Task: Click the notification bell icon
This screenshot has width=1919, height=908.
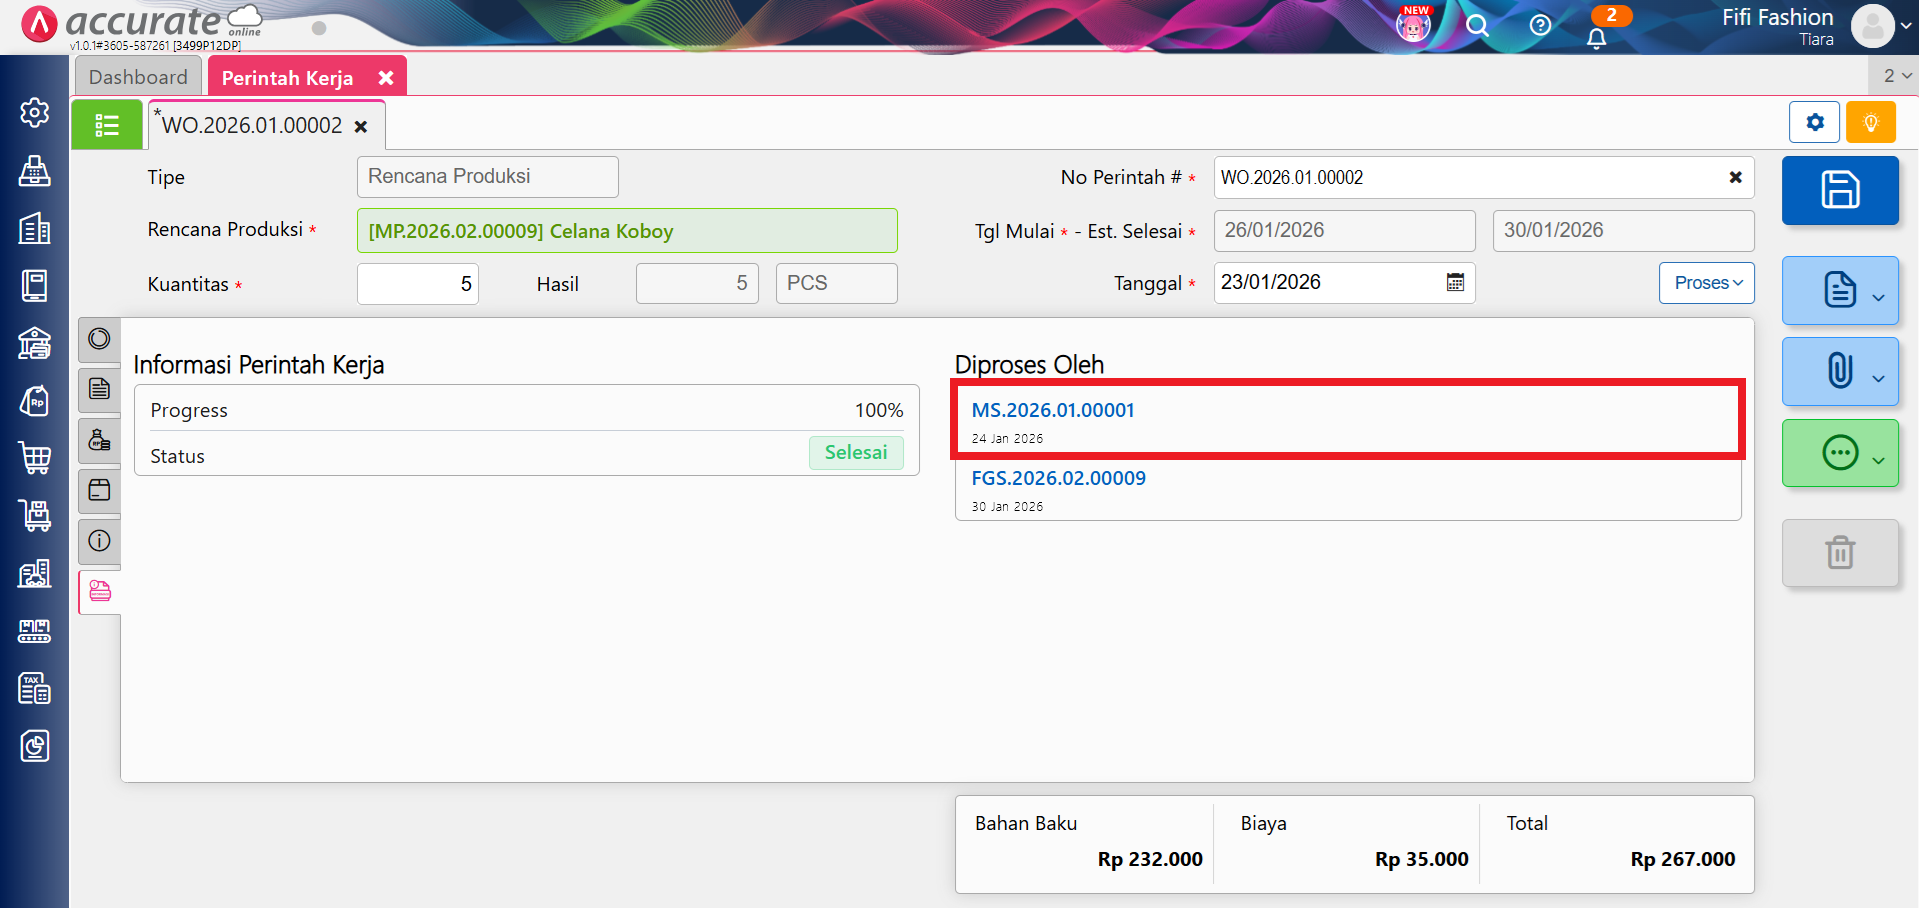Action: [1596, 38]
